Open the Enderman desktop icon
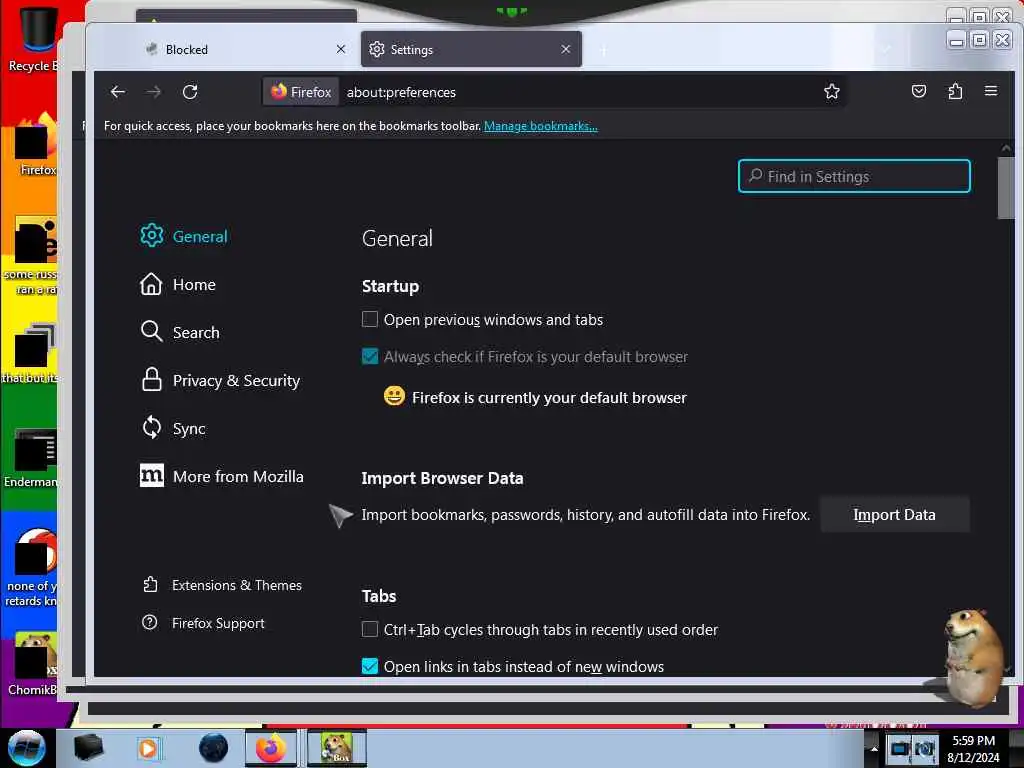Screen dimensions: 1024x768 click(33, 457)
